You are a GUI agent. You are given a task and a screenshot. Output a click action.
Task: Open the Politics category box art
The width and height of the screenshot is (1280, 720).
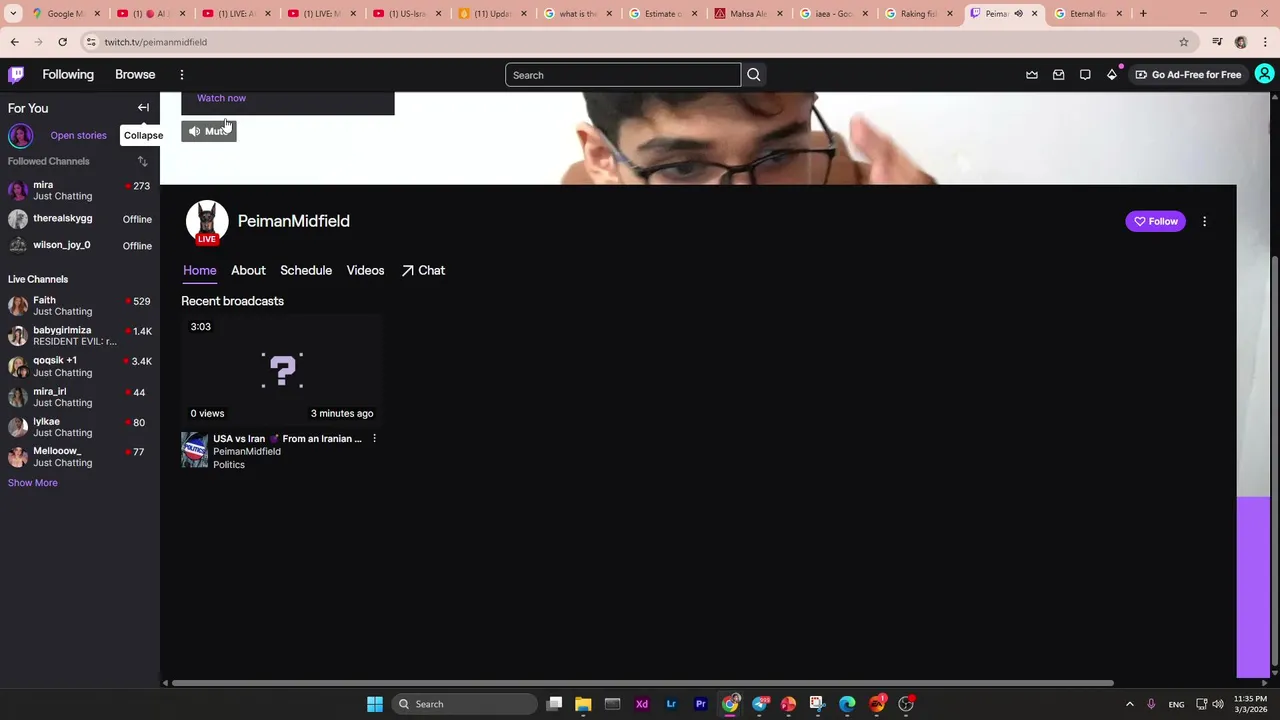point(195,451)
